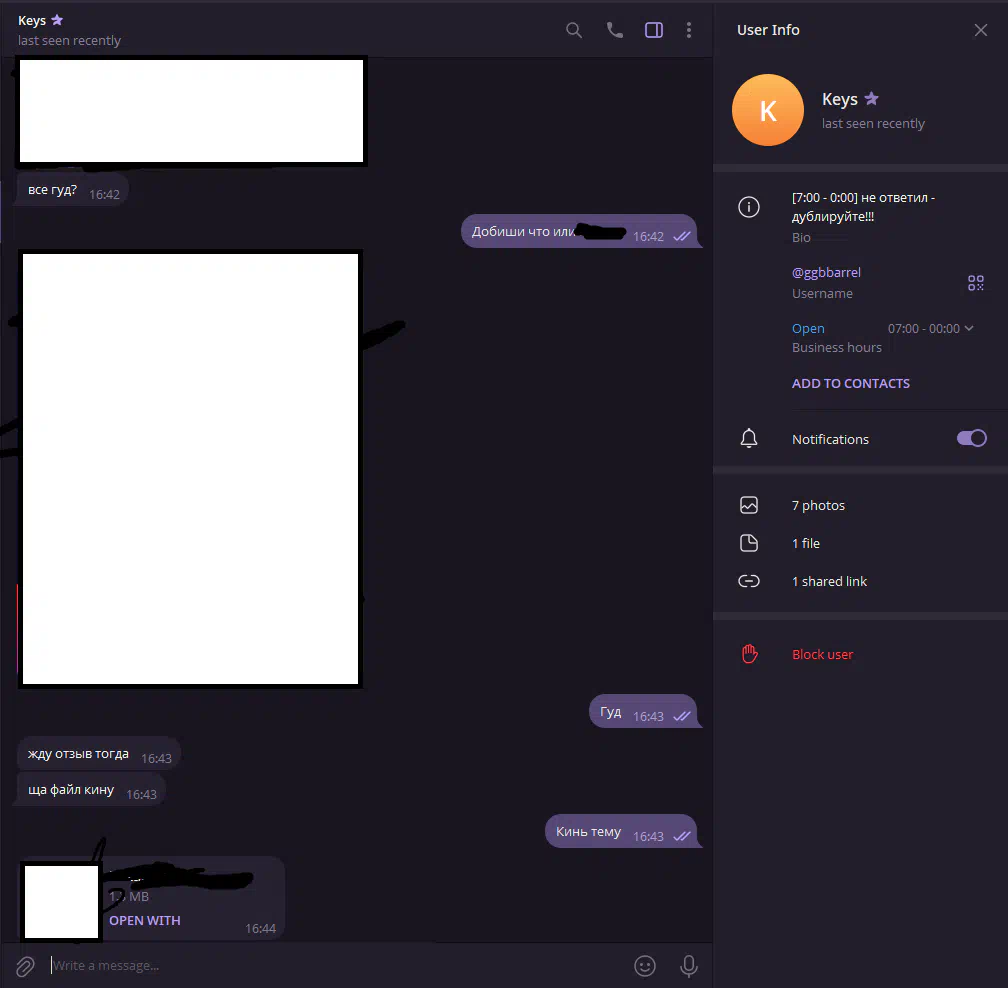Viewport: 1008px width, 988px height.
Task: Toggle the right sidebar panel icon
Action: click(x=654, y=30)
